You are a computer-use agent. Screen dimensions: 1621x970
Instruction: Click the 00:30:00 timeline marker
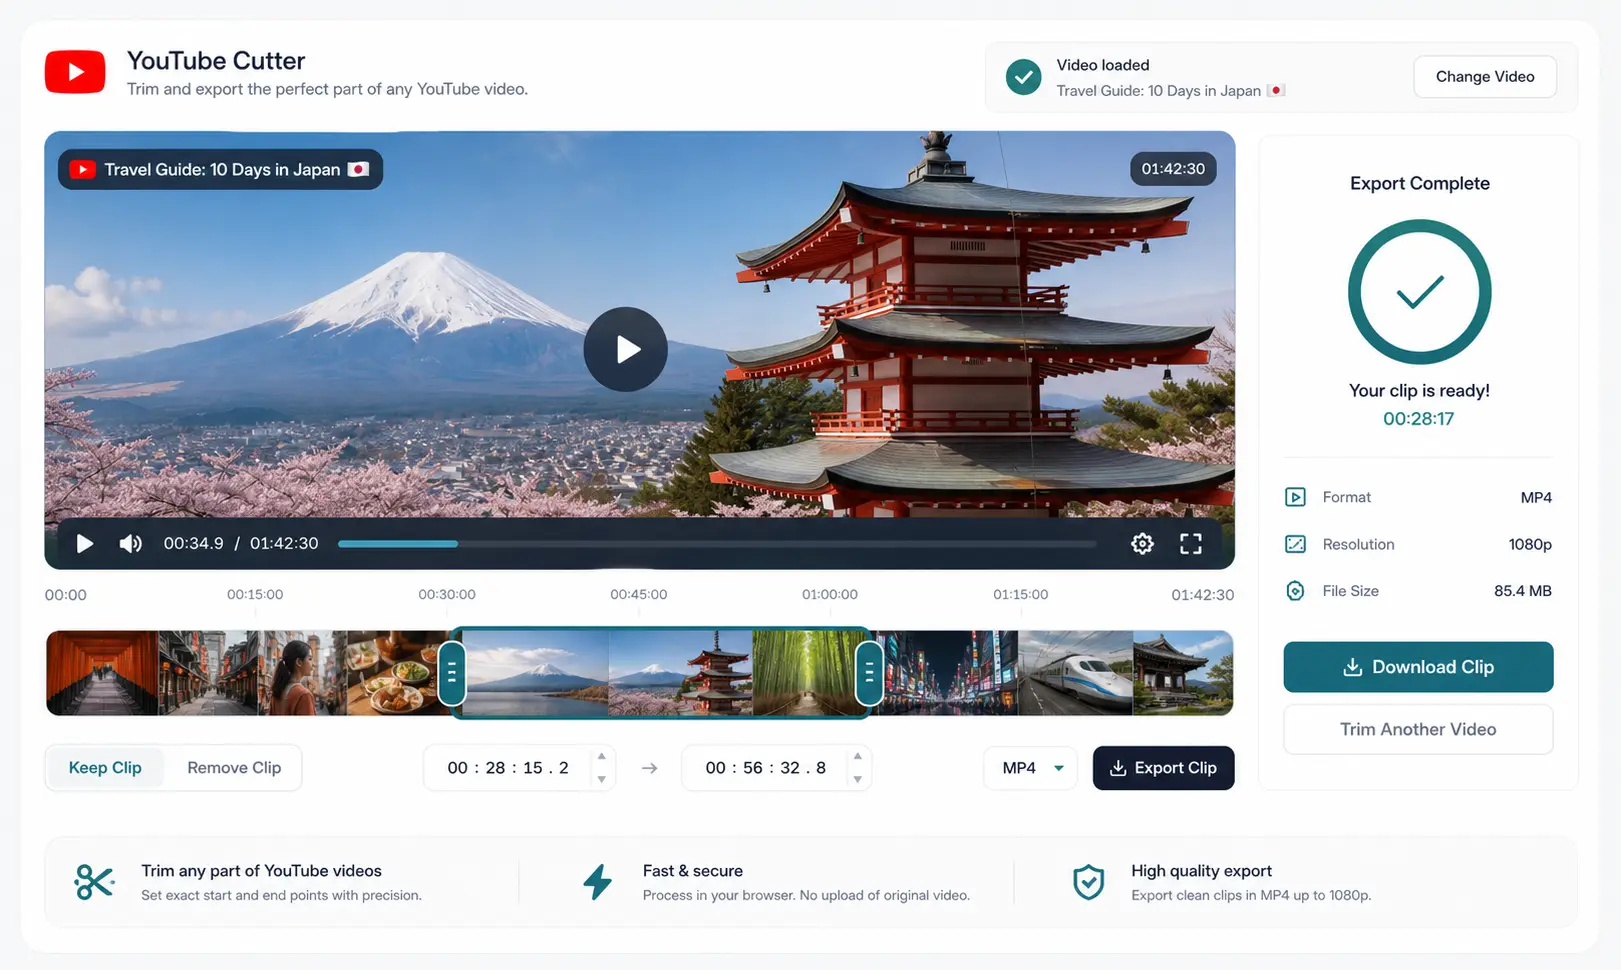pos(447,594)
